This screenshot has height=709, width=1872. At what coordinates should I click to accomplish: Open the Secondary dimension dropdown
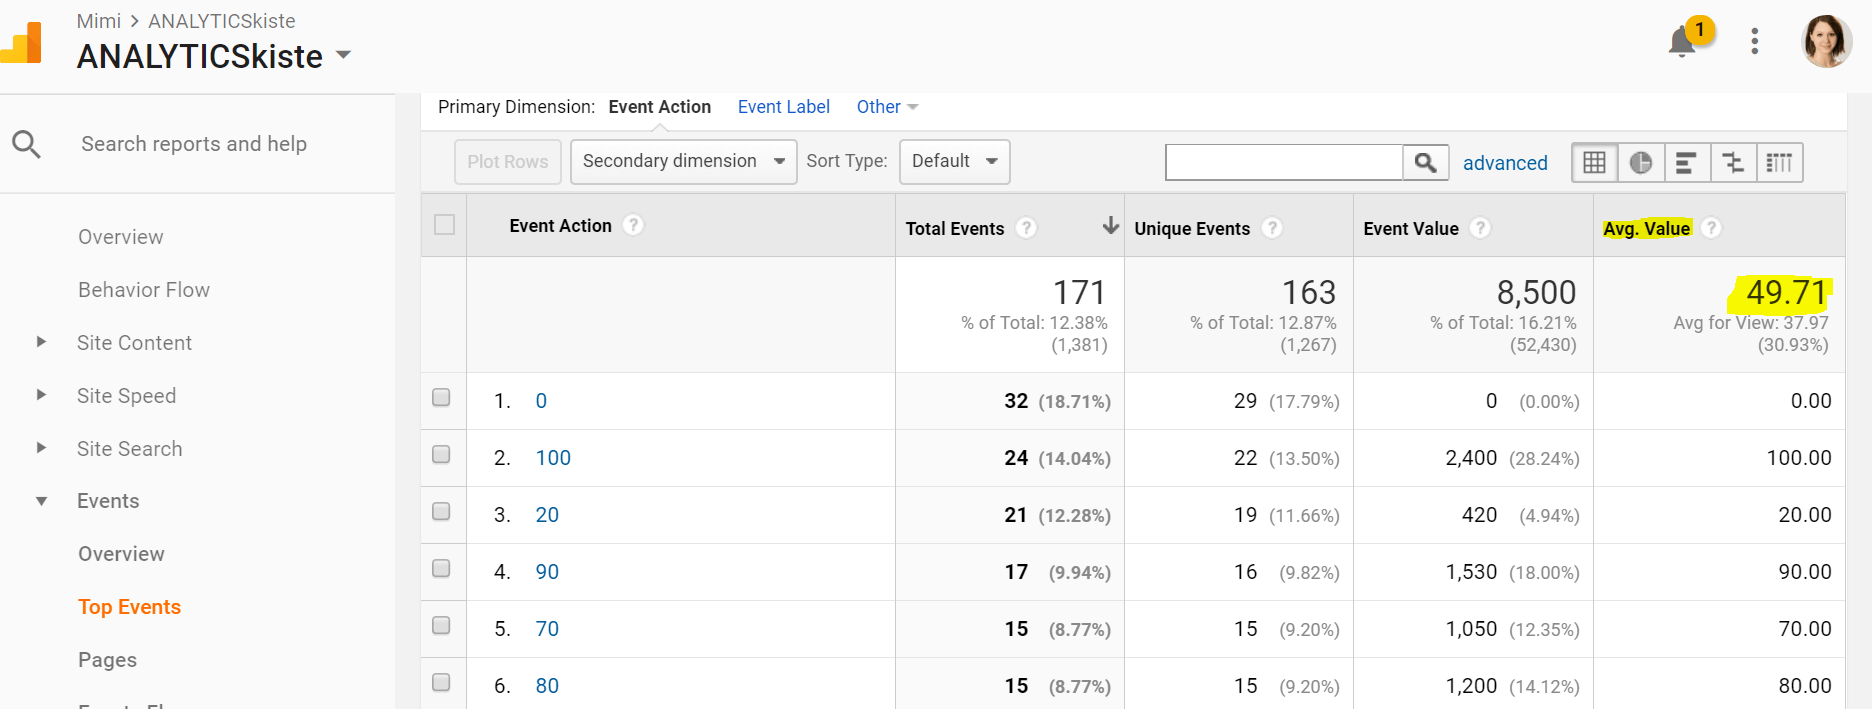click(x=683, y=161)
